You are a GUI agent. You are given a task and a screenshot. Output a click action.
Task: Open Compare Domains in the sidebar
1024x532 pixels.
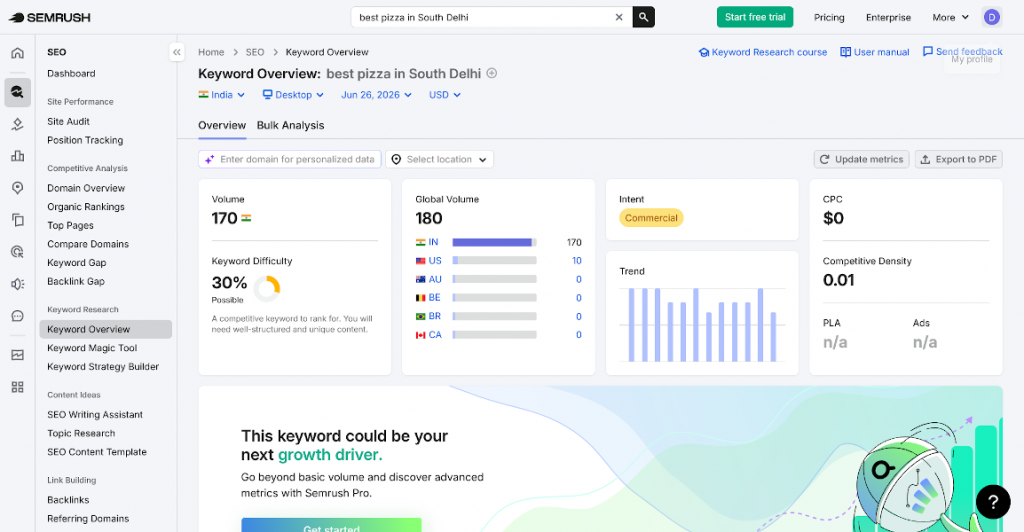pyautogui.click(x=88, y=244)
